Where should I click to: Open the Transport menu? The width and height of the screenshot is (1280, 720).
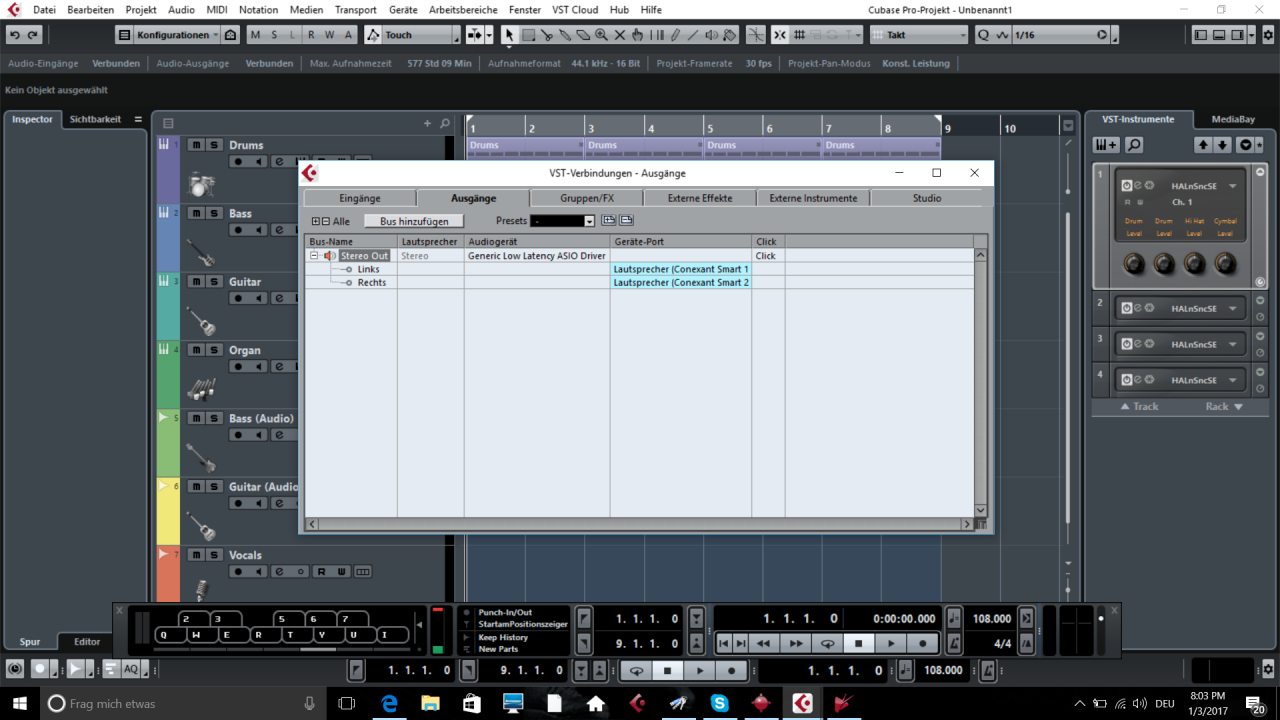pyautogui.click(x=356, y=10)
